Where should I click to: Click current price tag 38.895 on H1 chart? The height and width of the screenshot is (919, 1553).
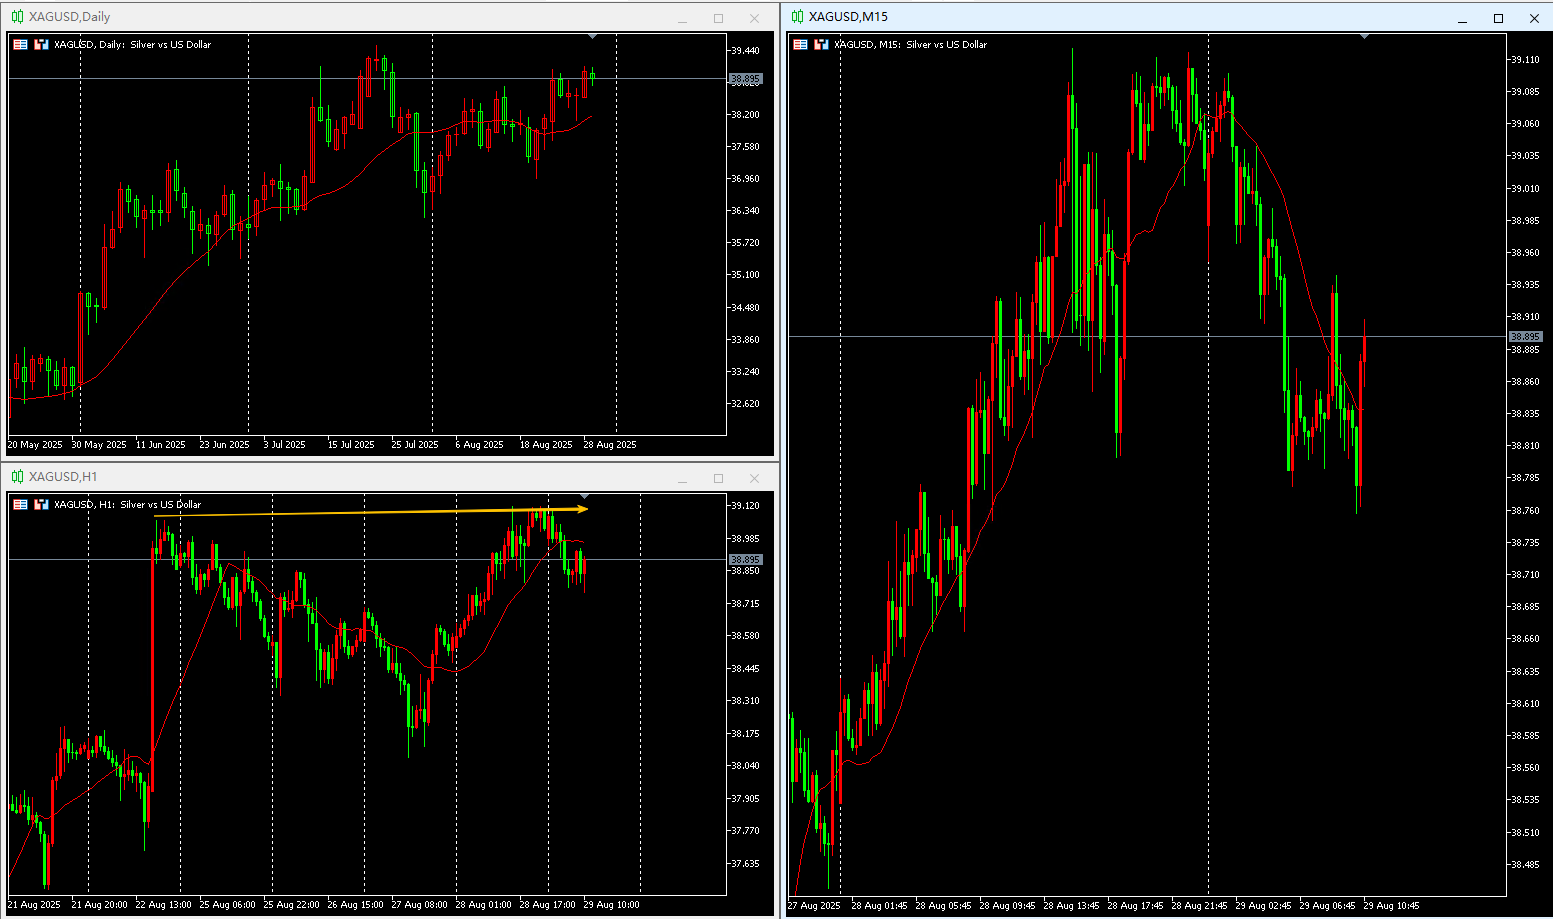(x=745, y=560)
